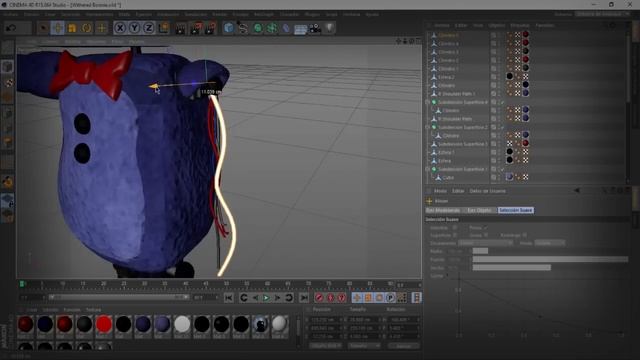Click Render to Picture Viewer icon

point(195,28)
